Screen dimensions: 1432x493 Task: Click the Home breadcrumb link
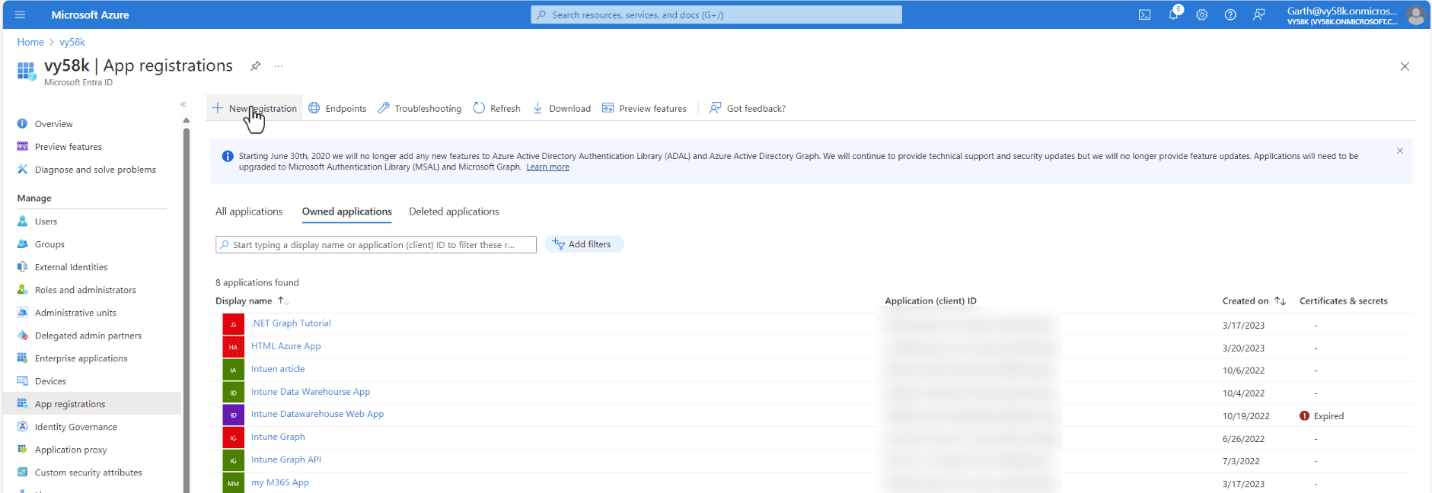coord(30,42)
